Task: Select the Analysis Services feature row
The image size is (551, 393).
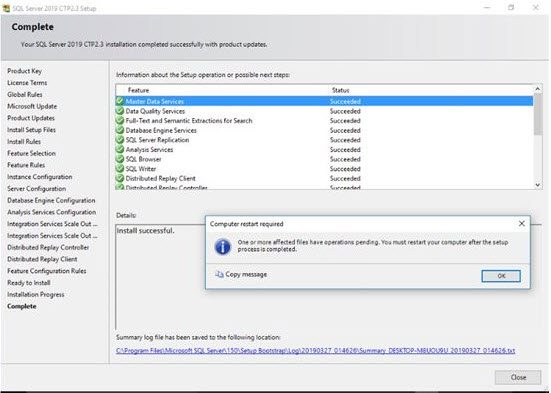Action: (324, 149)
